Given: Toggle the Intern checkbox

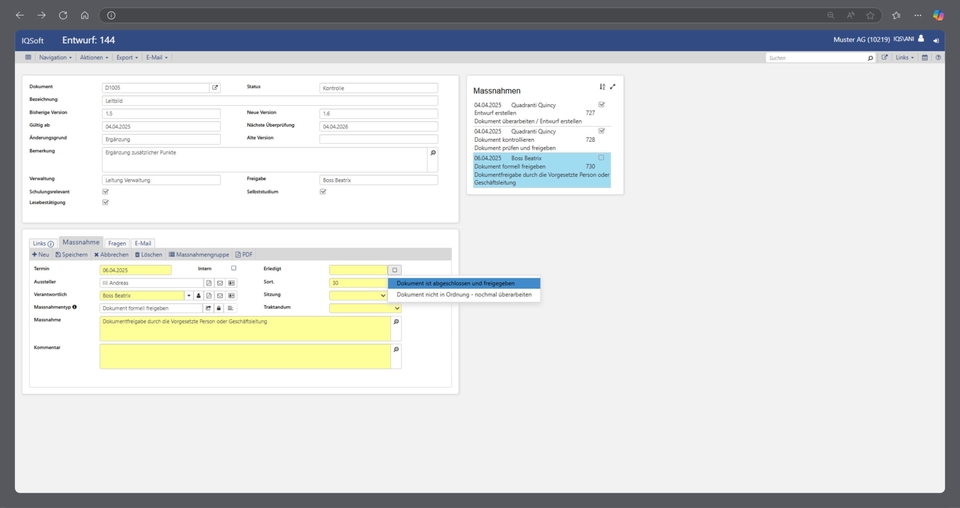Looking at the screenshot, I should pos(234,268).
